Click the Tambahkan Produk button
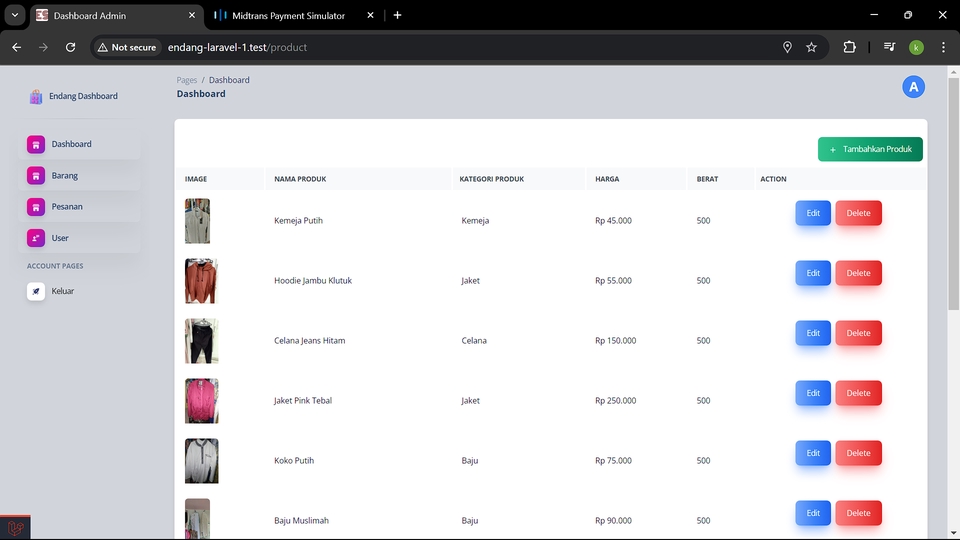Image resolution: width=960 pixels, height=540 pixels. 870,149
